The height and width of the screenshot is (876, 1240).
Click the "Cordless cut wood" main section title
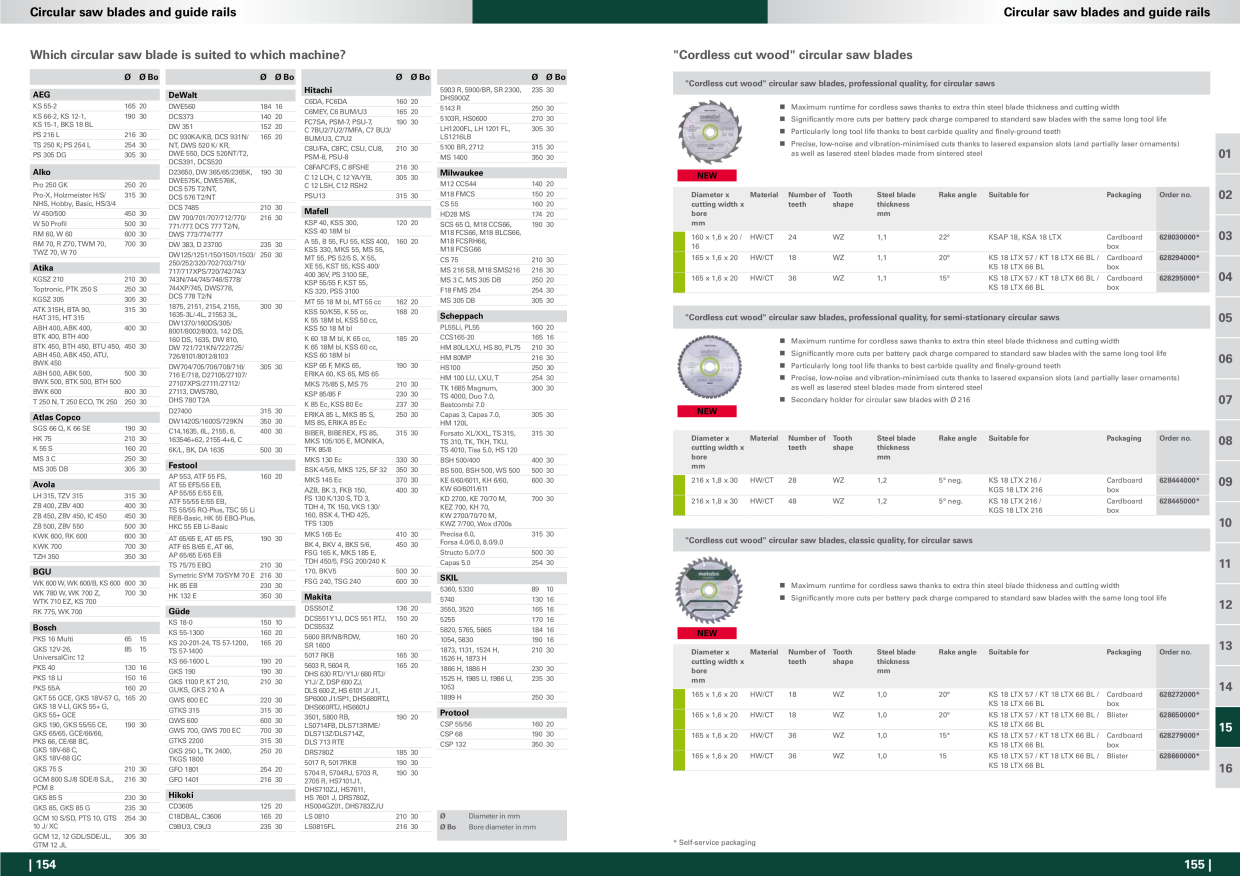coord(793,55)
